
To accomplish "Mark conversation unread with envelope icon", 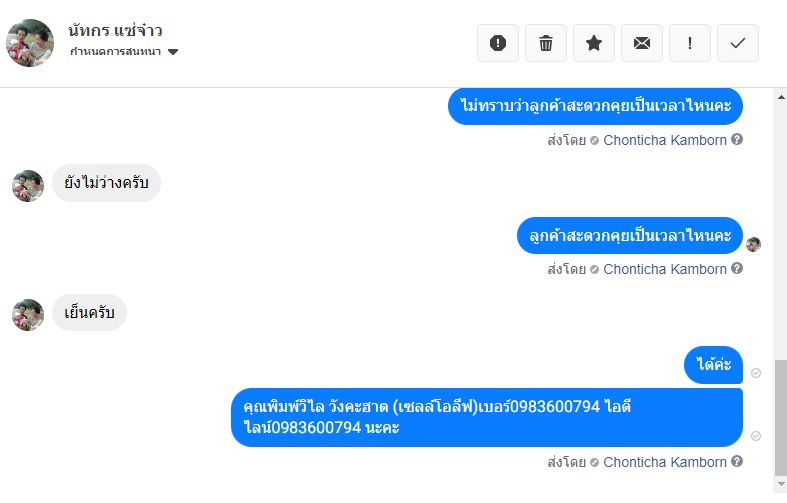I will 642,43.
